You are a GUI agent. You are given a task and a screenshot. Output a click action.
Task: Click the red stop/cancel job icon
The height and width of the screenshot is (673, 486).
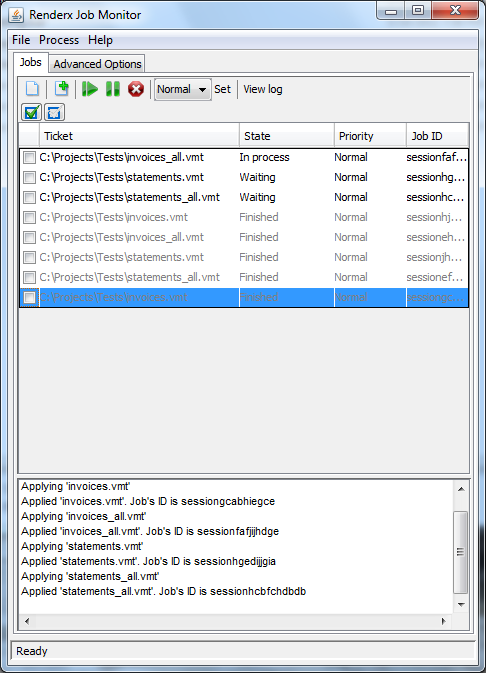coord(136,89)
